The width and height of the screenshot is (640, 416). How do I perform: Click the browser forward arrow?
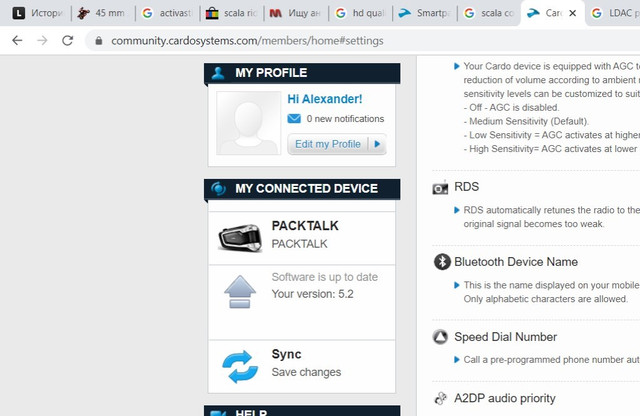pos(42,40)
